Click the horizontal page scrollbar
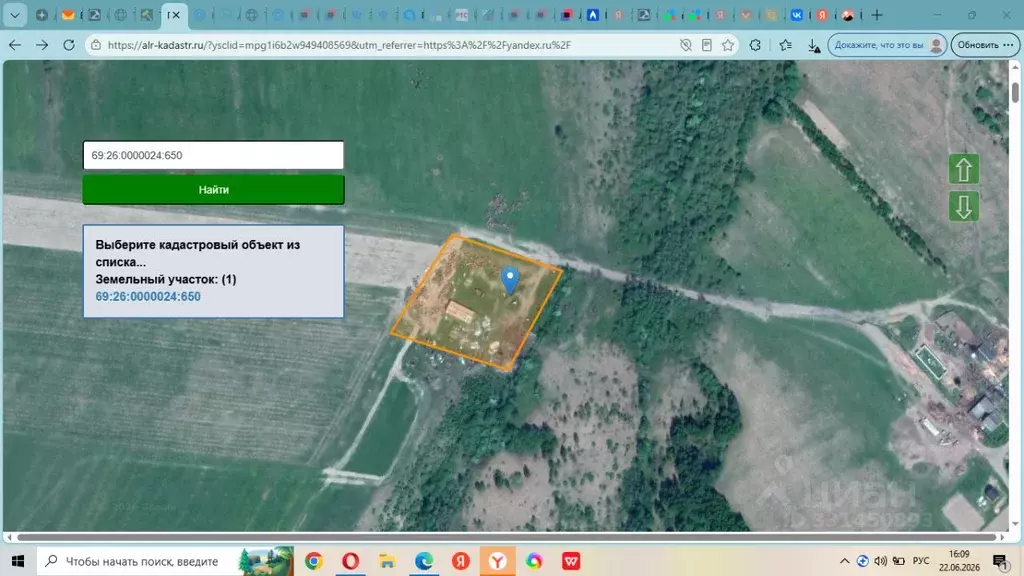Screen dimensions: 1024x576 point(507,537)
